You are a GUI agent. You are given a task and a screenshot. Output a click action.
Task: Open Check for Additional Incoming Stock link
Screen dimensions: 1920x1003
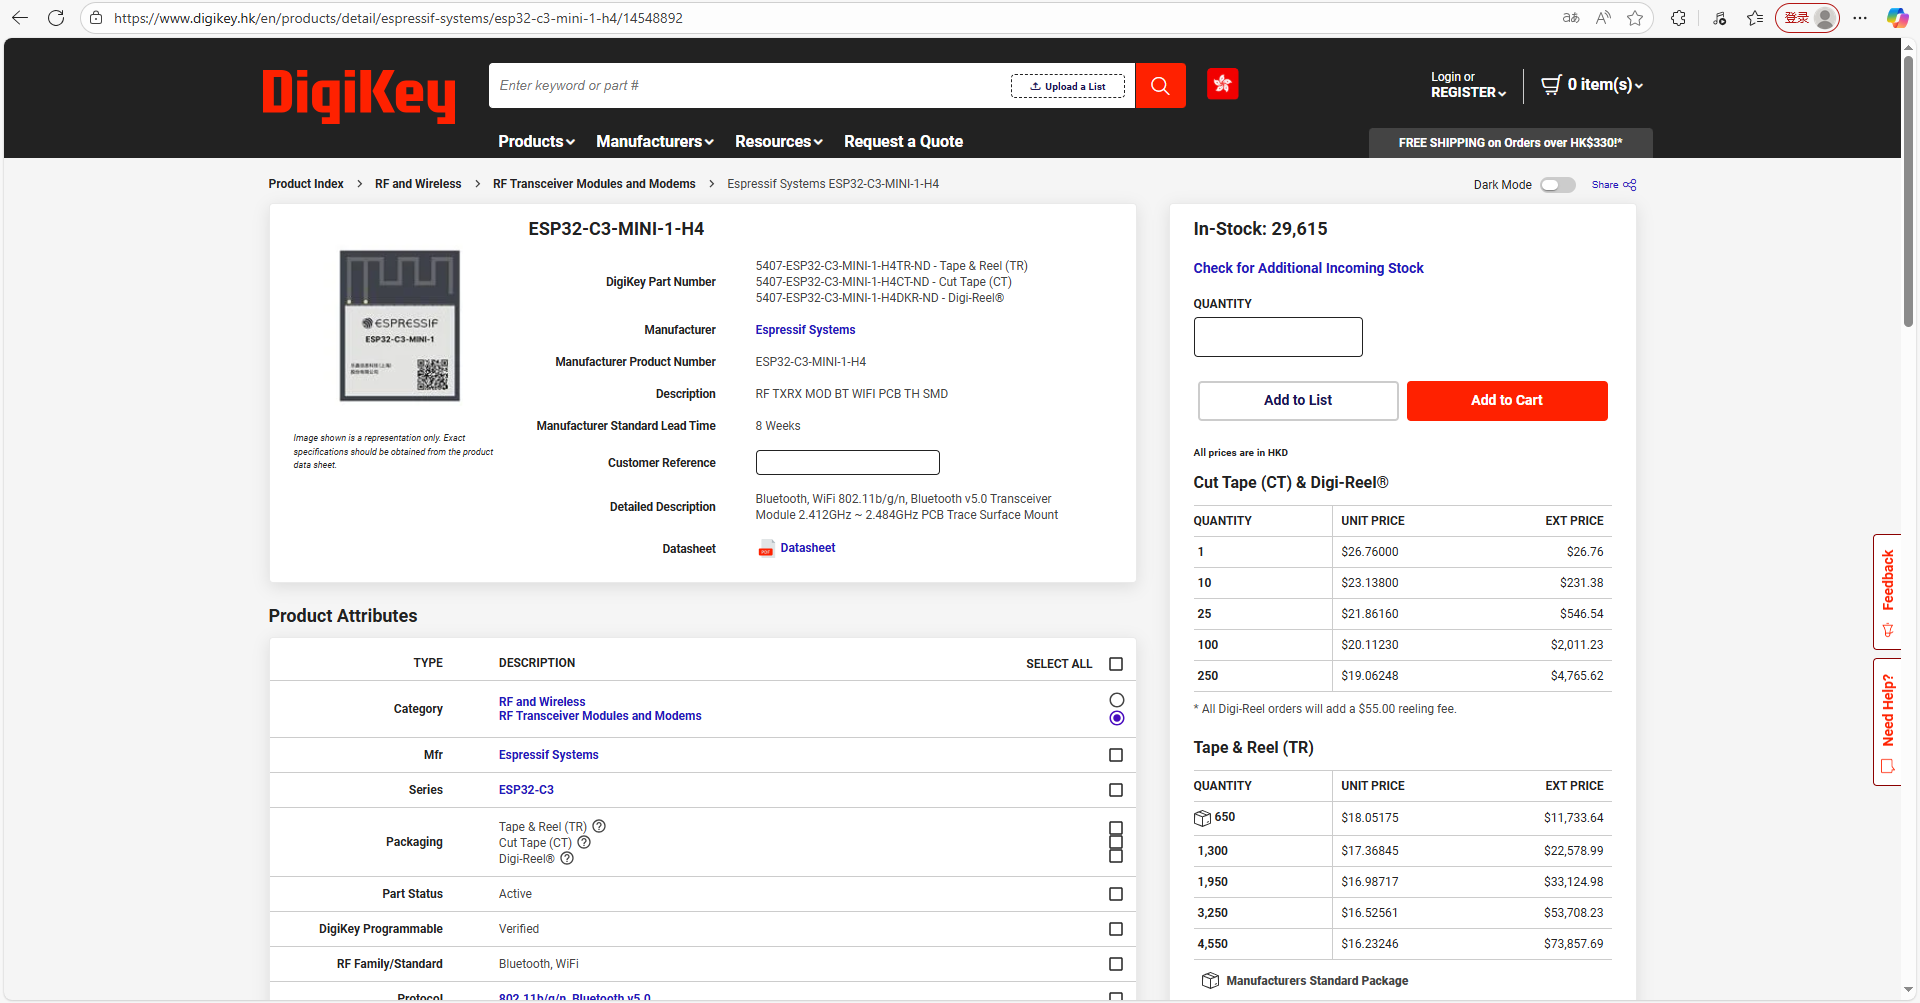(1308, 268)
